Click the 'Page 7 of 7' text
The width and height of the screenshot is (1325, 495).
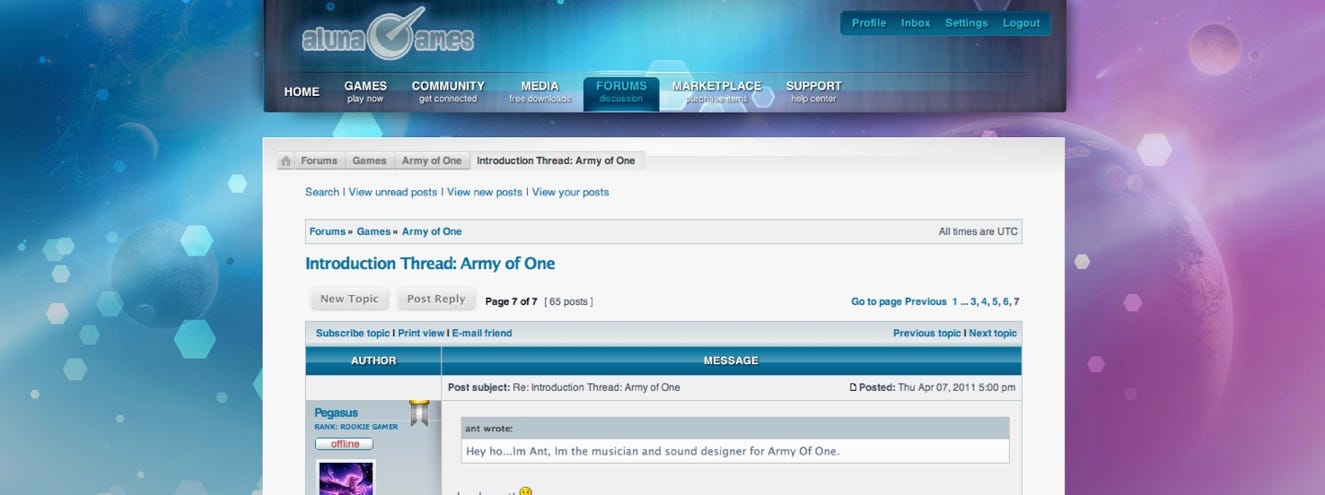click(511, 301)
